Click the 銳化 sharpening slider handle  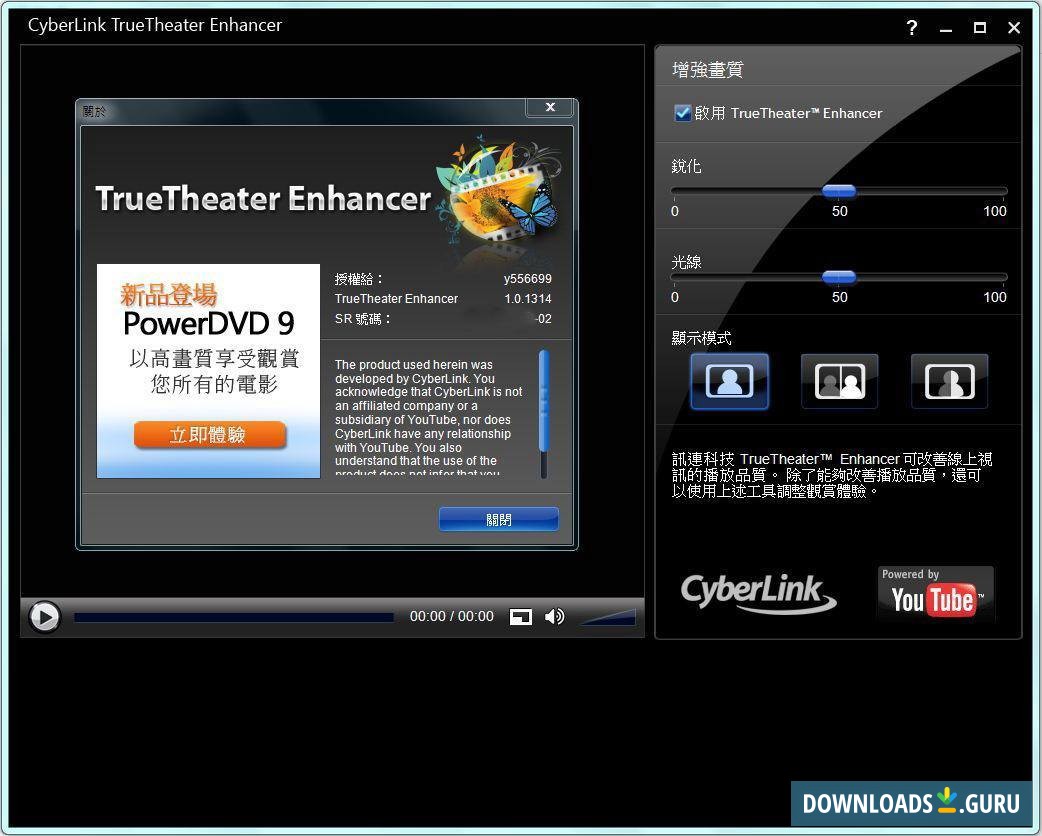coord(839,191)
